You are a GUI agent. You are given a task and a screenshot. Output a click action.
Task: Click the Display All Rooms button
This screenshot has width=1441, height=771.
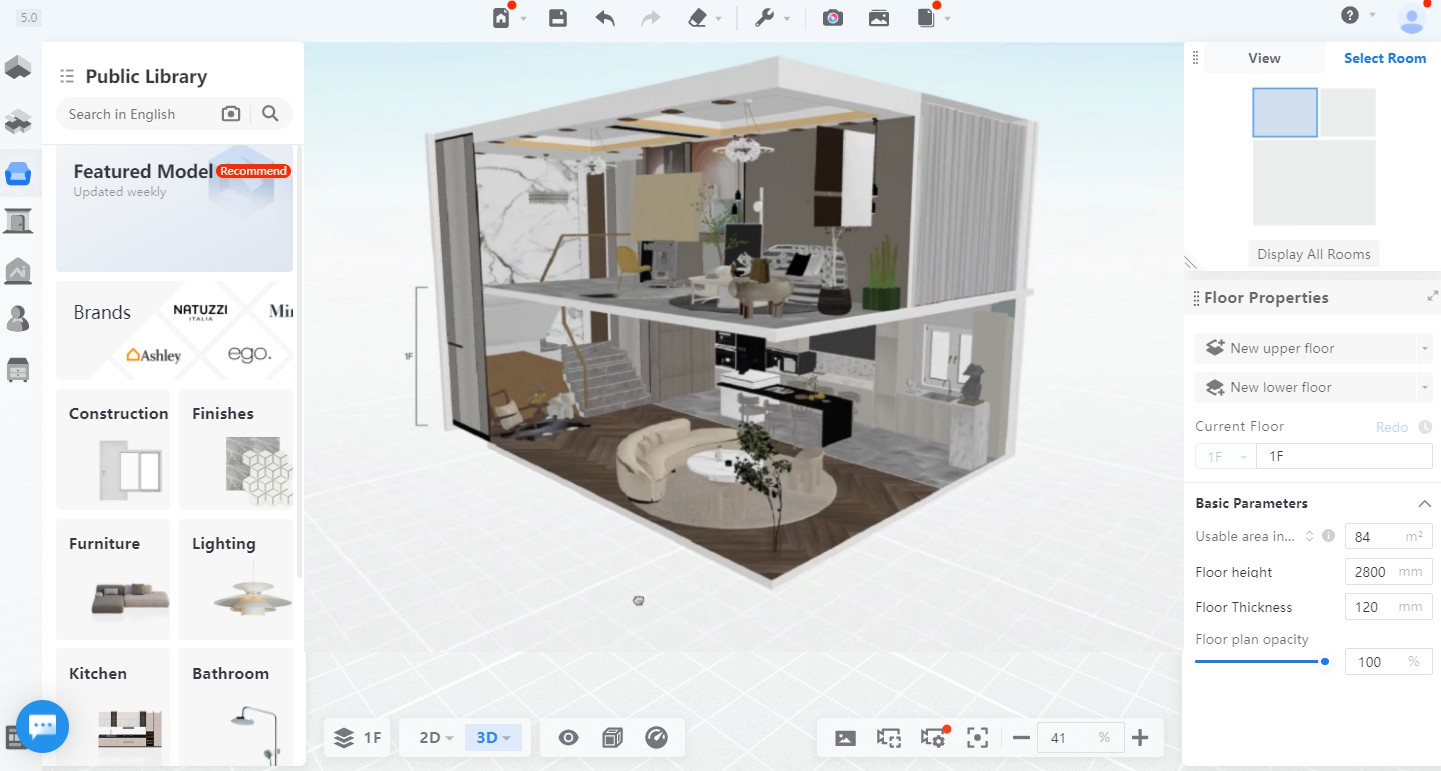click(x=1313, y=254)
